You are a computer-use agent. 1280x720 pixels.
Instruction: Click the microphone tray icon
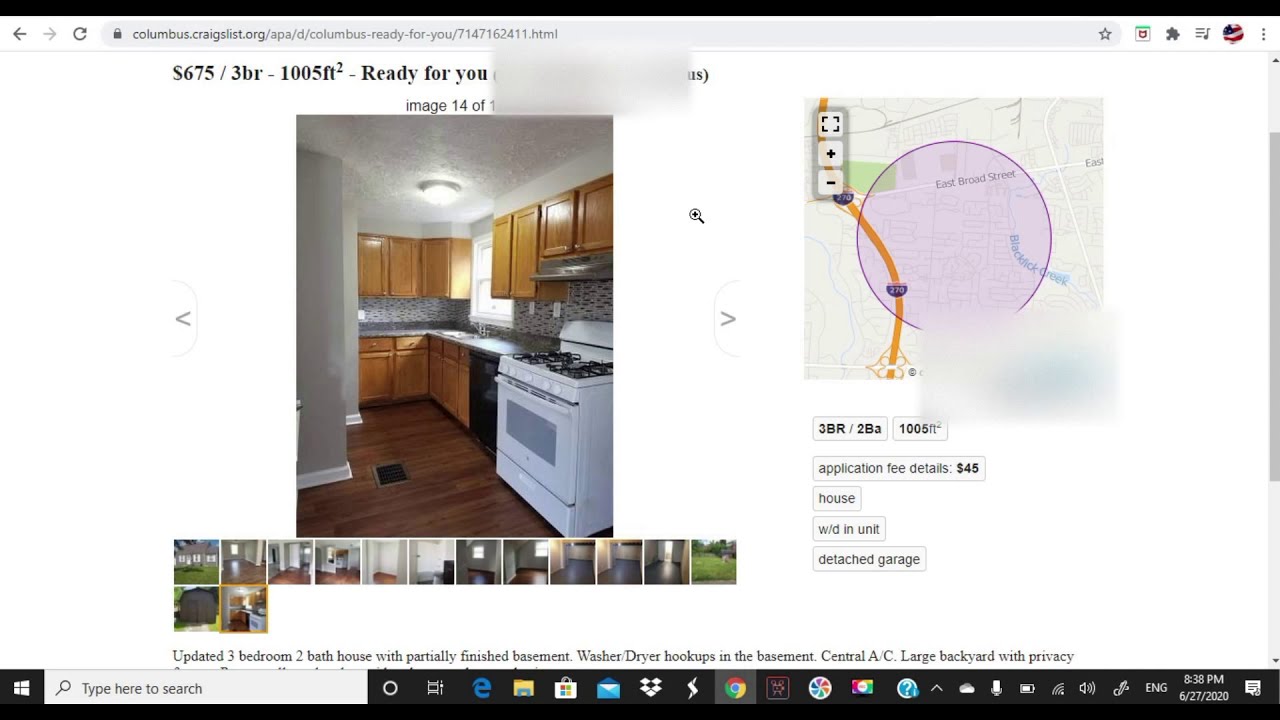point(997,688)
